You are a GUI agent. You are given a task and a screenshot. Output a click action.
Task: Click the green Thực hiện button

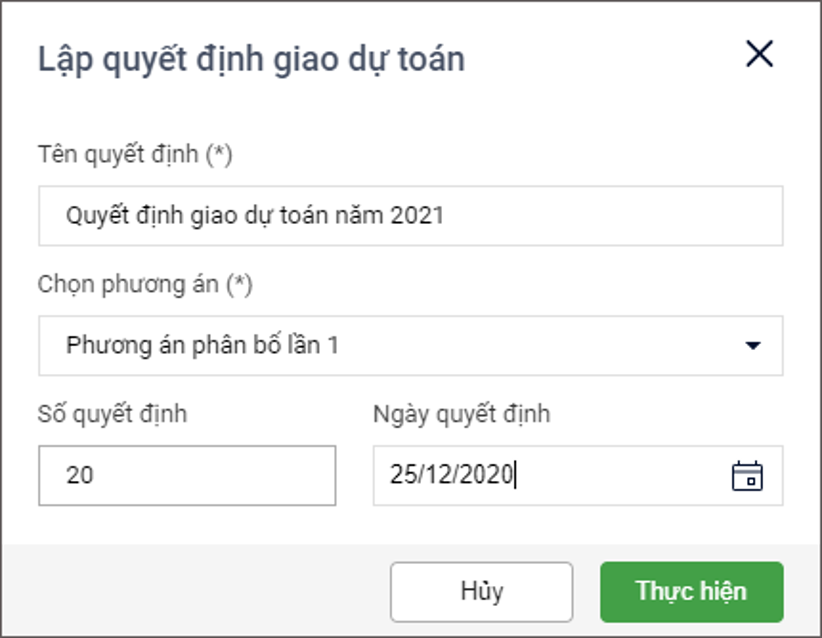[691, 592]
